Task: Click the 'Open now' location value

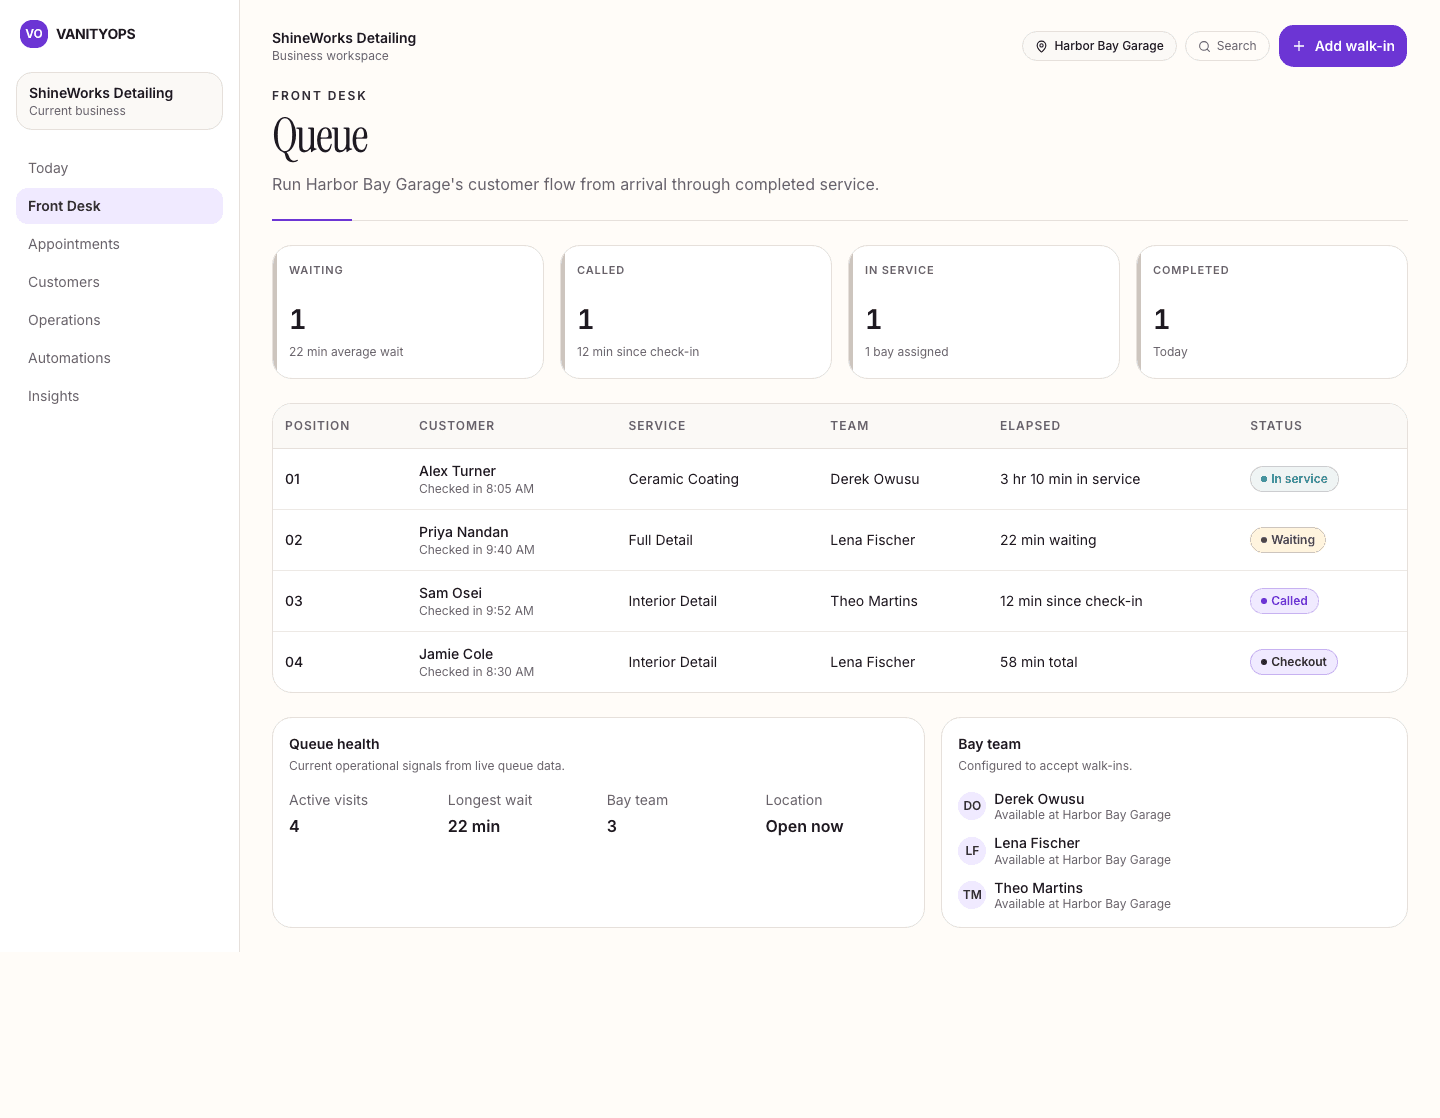Action: [x=804, y=826]
